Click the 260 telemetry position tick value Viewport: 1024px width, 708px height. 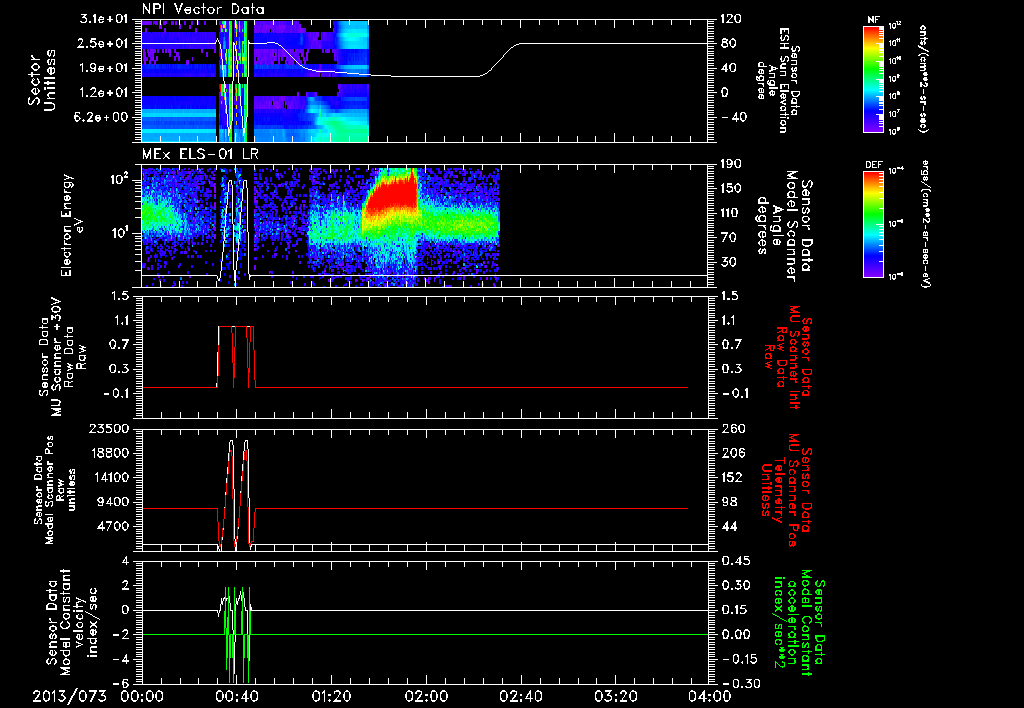(x=731, y=428)
